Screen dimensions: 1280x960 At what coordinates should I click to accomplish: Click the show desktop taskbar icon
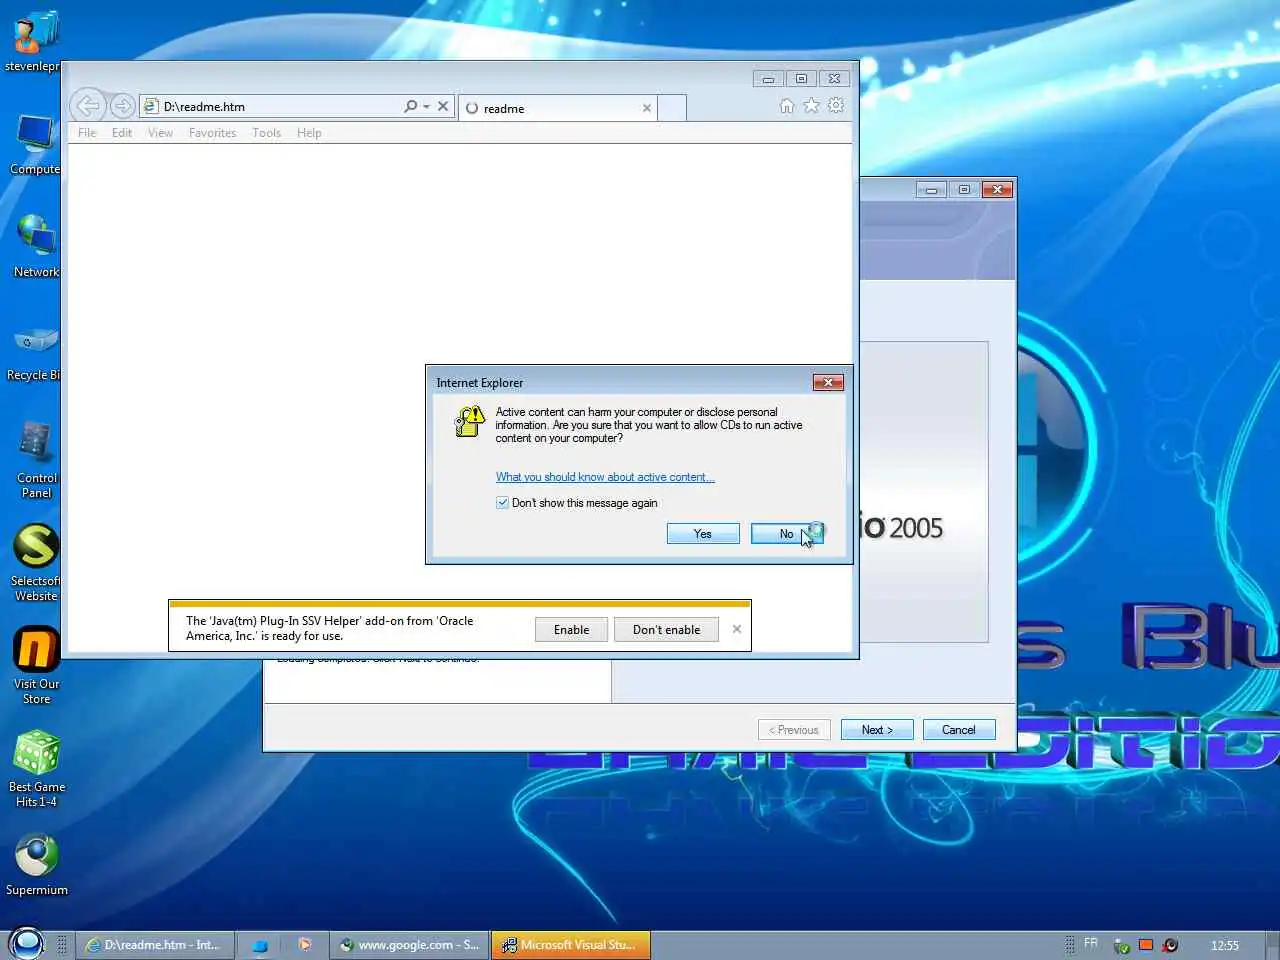click(x=260, y=945)
